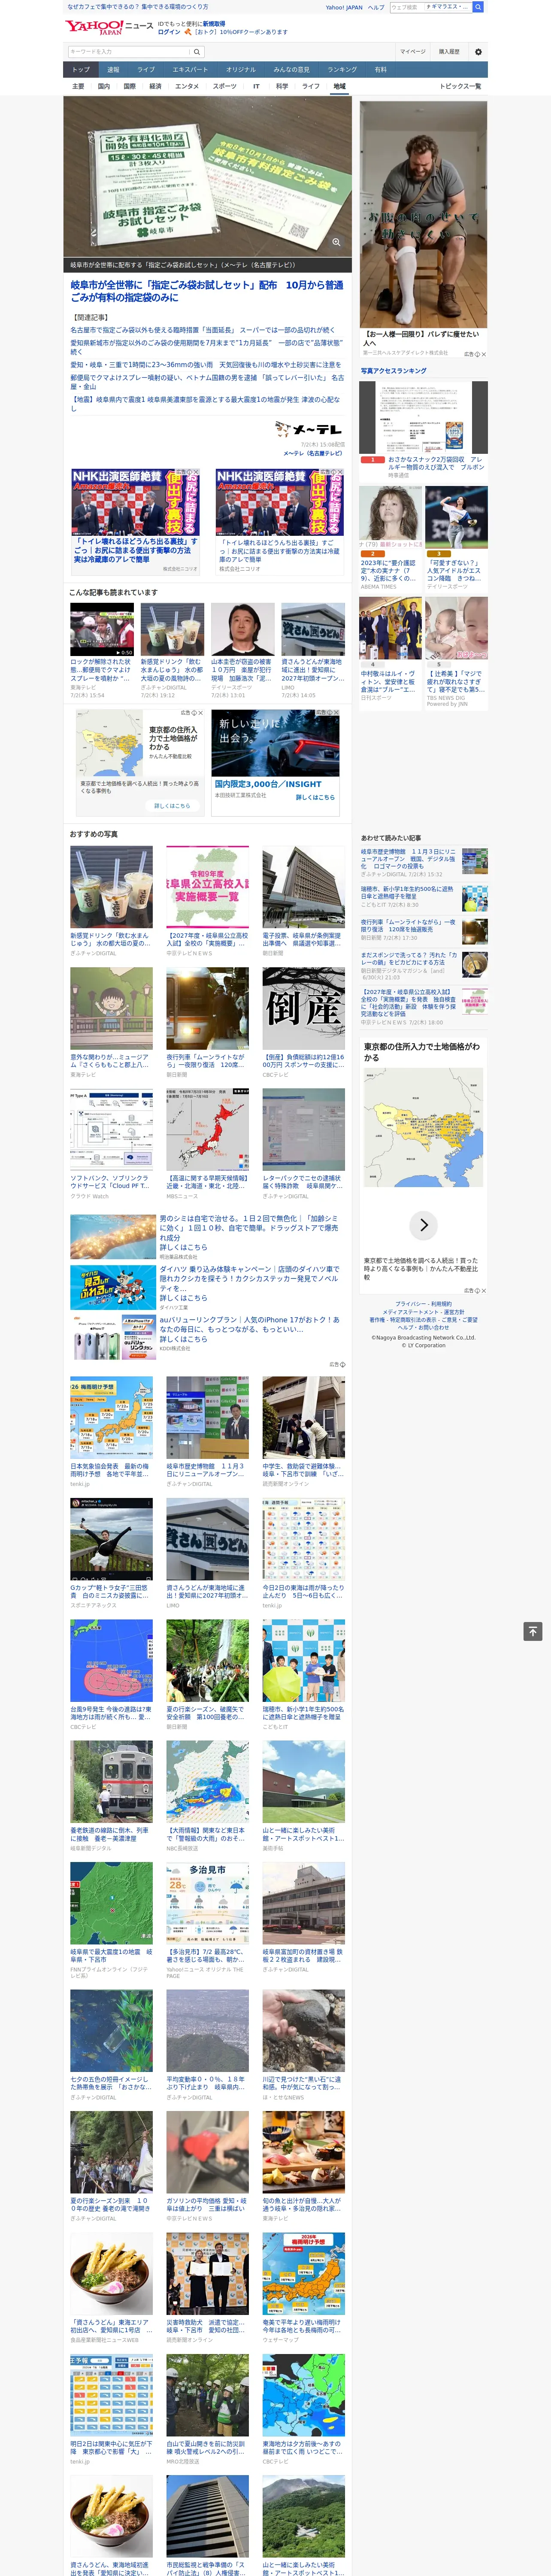Open the 夜行列車「ムーンライトながら」recommended photo
Viewport: 551px width, 2576px height.
pyautogui.click(x=208, y=1009)
